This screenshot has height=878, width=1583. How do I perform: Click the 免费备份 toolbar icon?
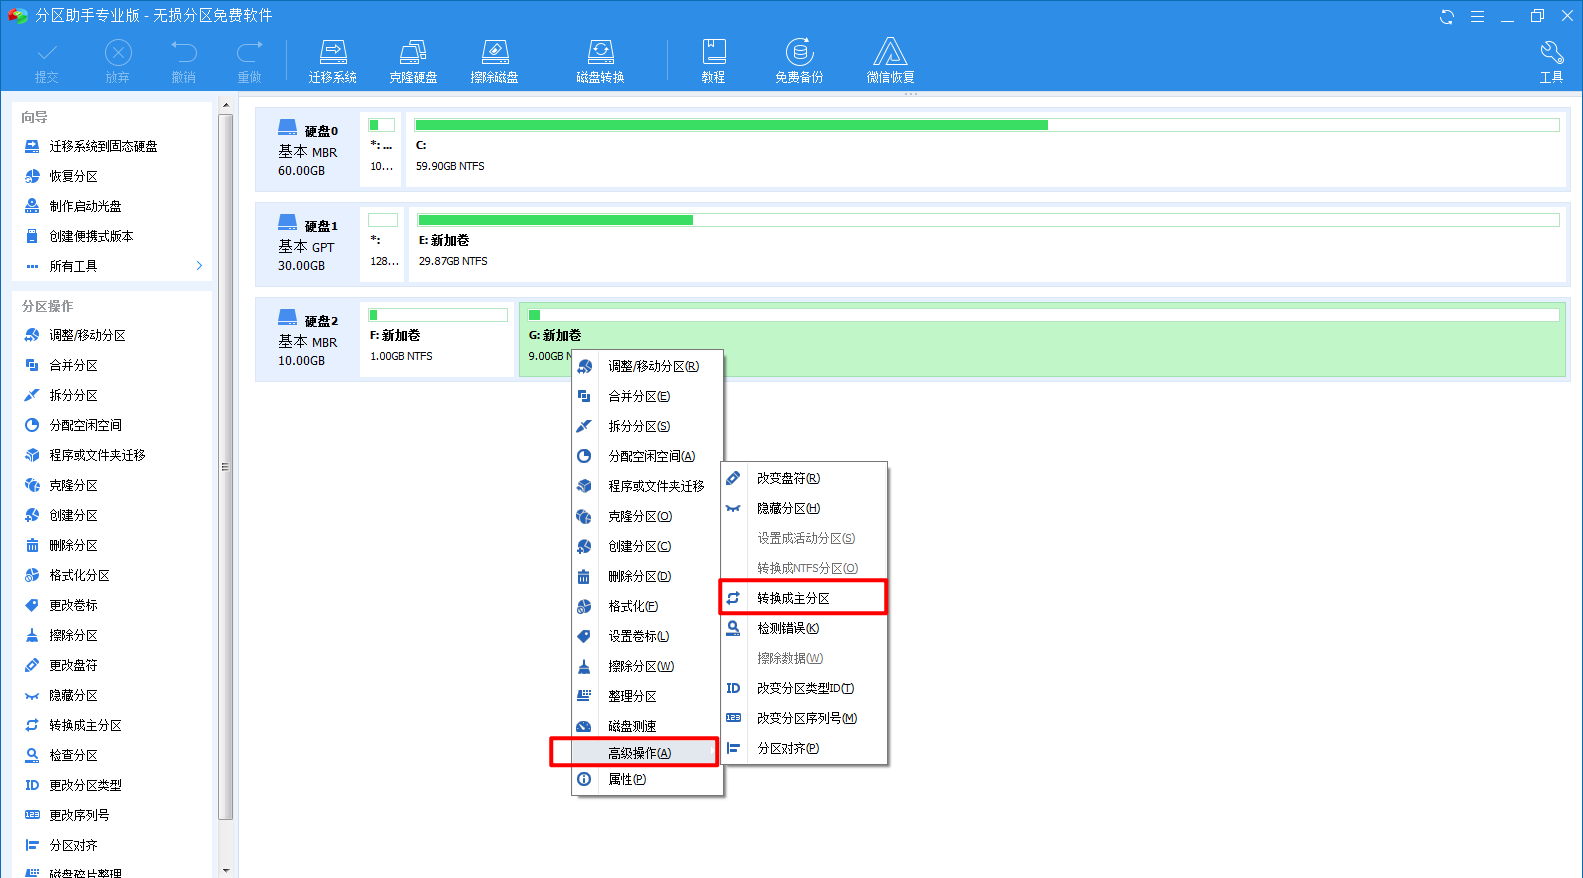(799, 61)
